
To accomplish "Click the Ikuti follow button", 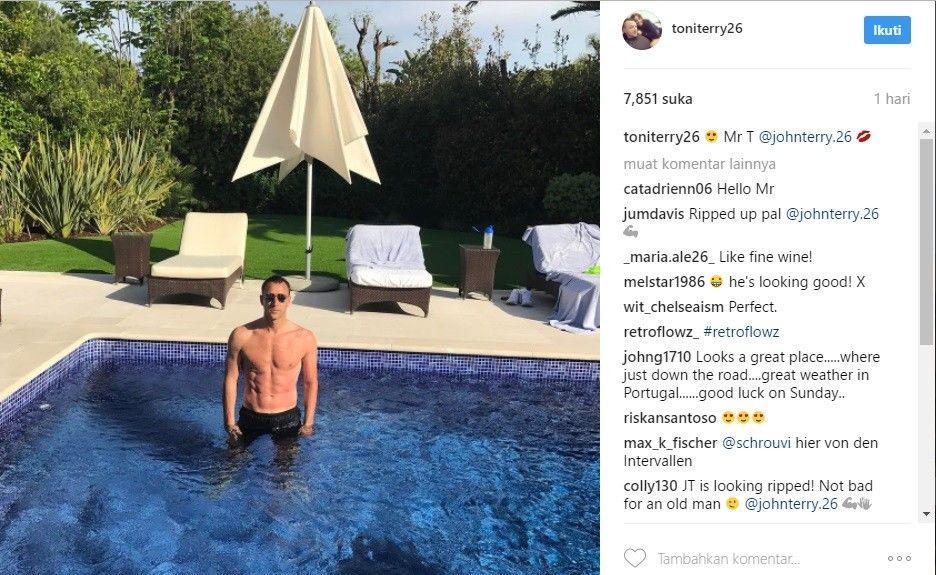I will tap(887, 30).
